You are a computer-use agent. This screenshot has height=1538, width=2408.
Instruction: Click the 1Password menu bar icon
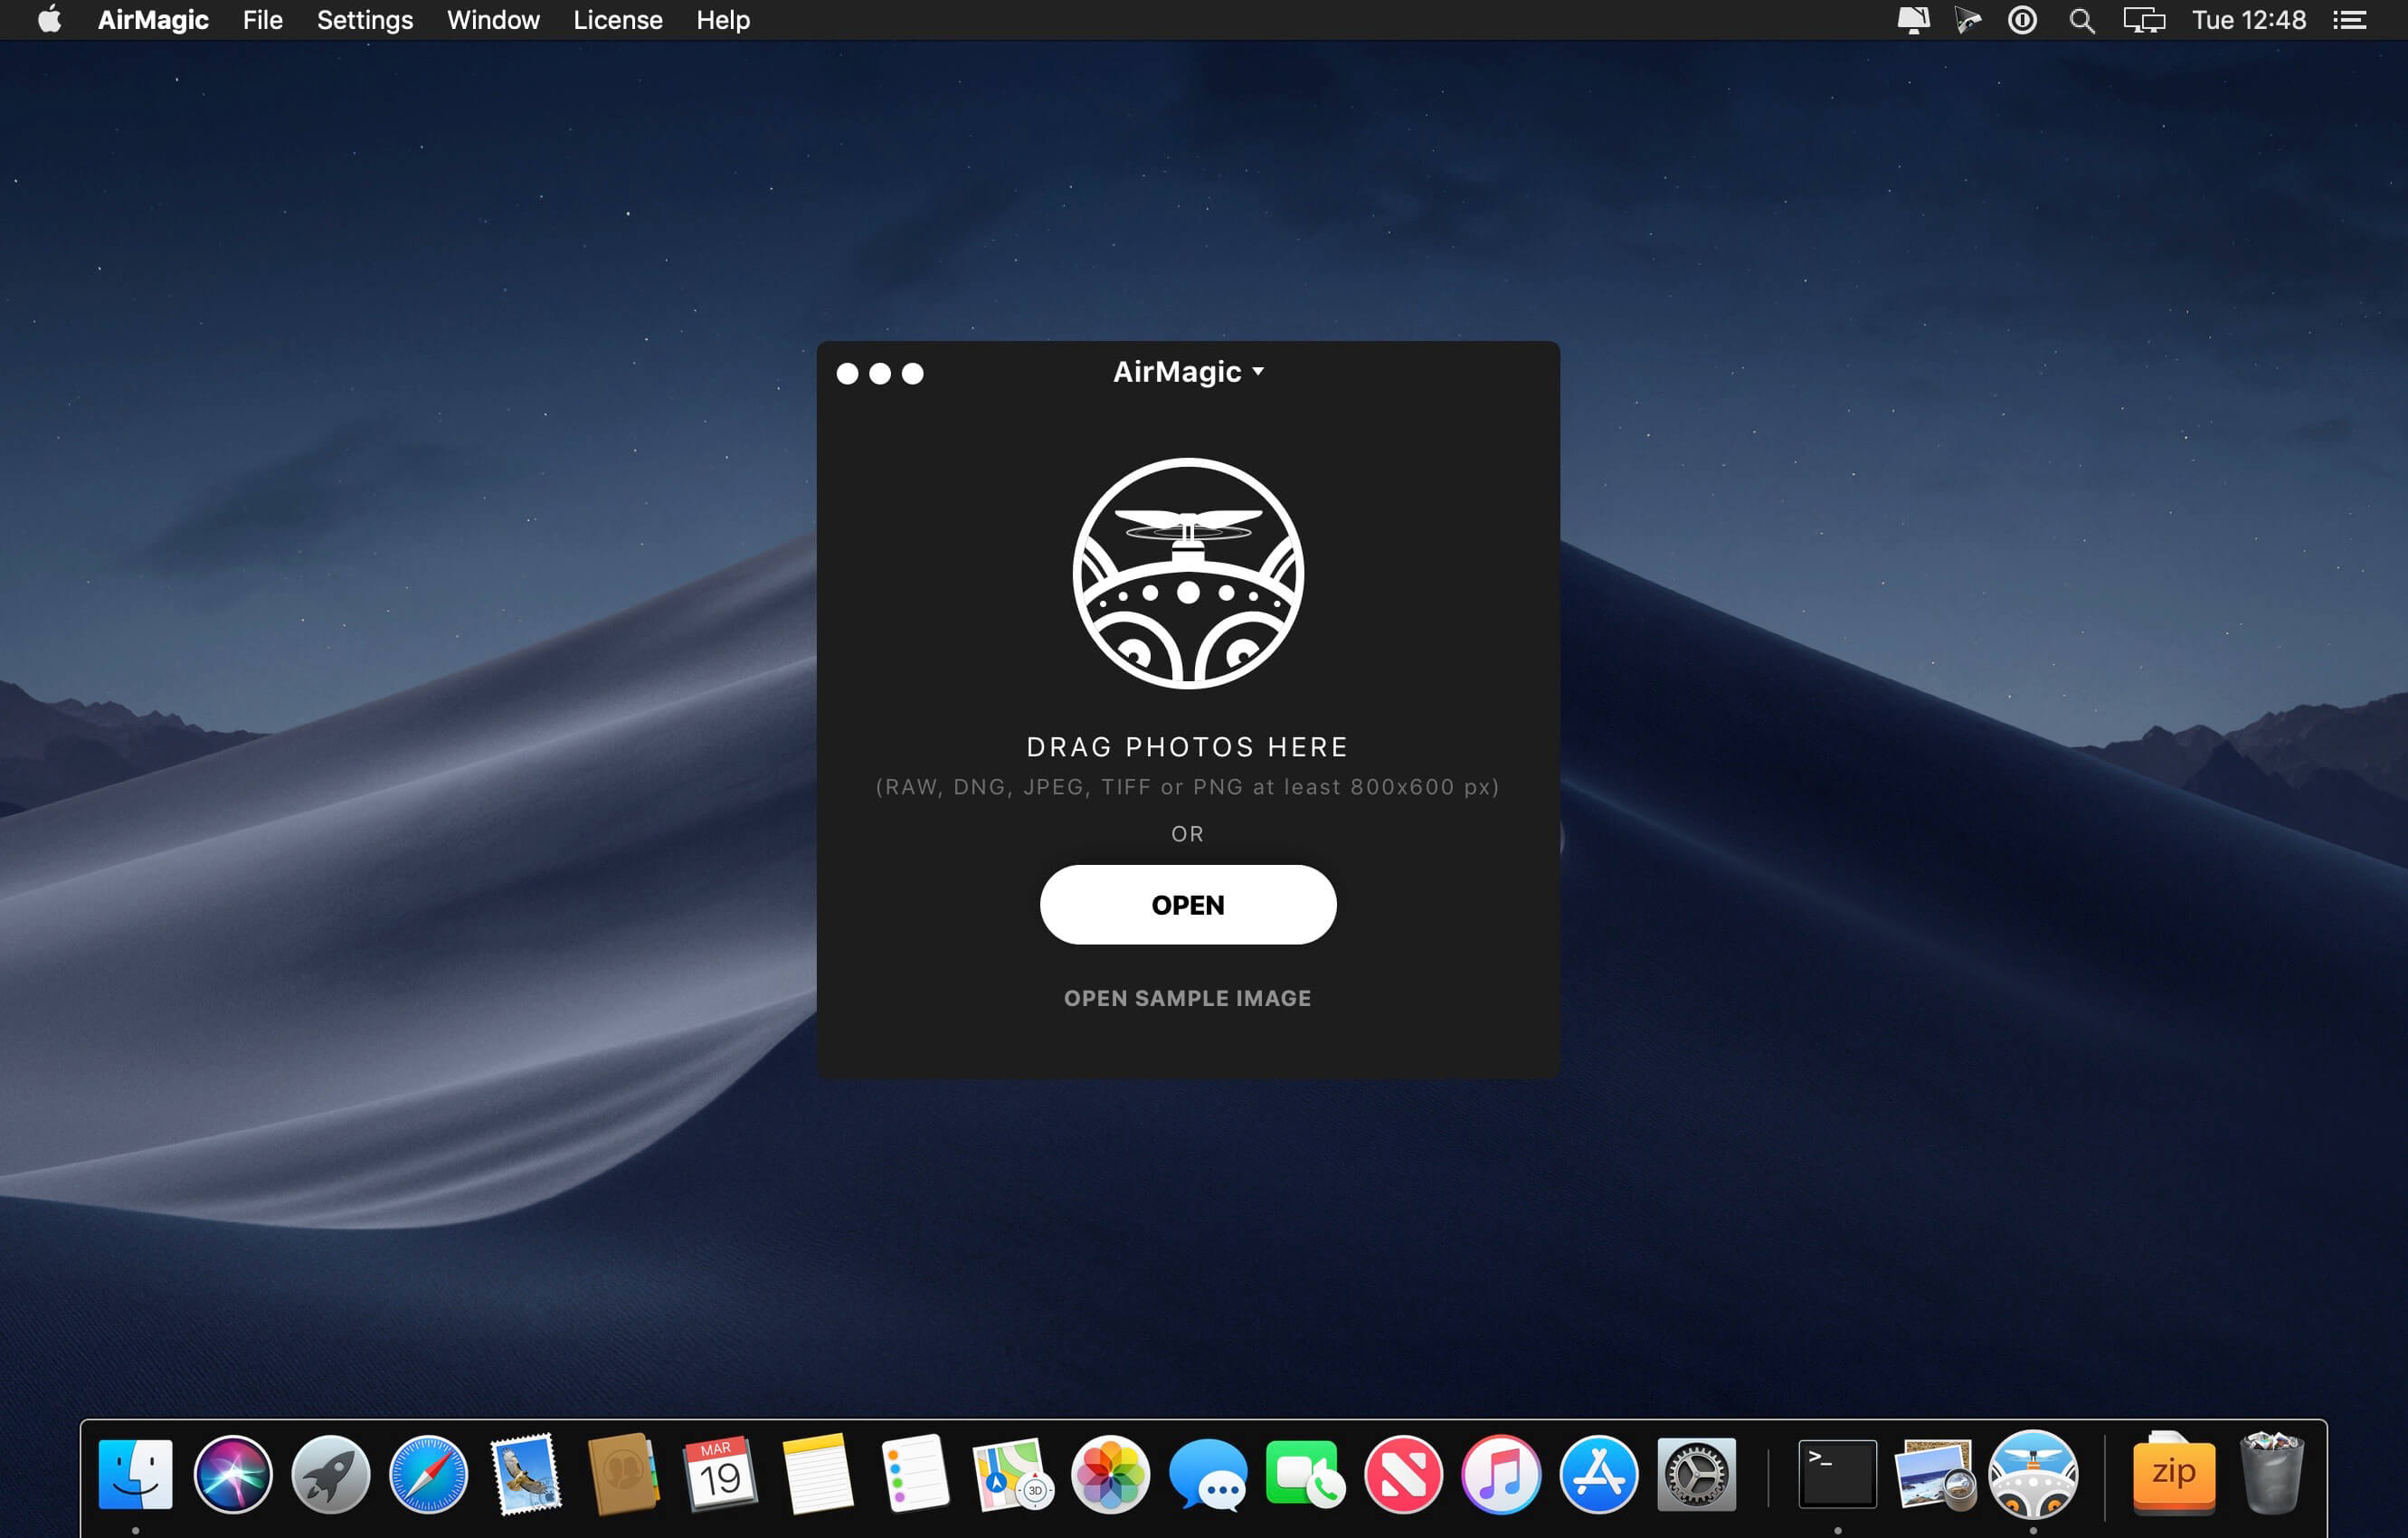[x=2021, y=20]
